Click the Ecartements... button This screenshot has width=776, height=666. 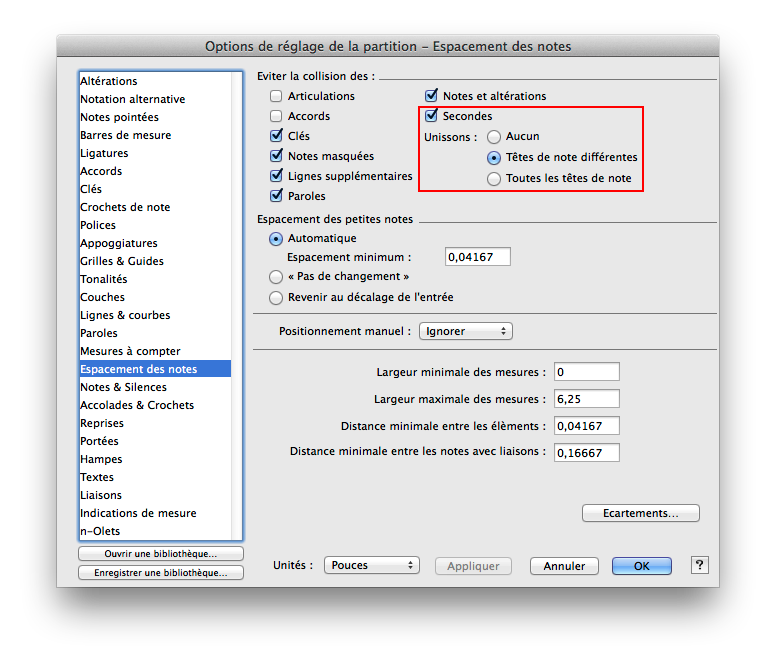pyautogui.click(x=640, y=513)
